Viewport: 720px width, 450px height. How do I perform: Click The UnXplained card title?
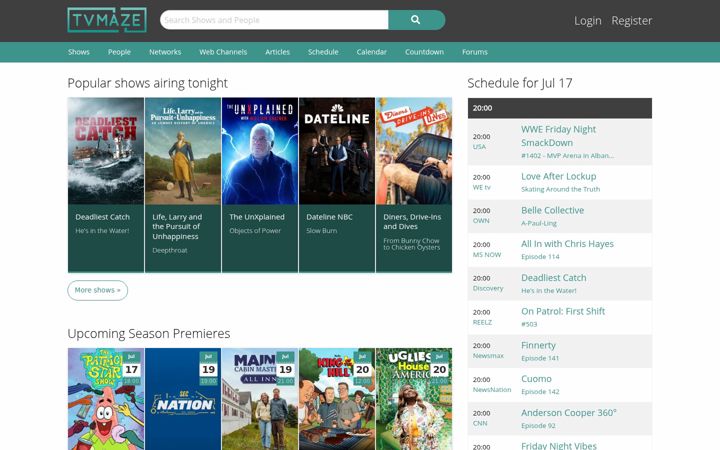pos(257,217)
